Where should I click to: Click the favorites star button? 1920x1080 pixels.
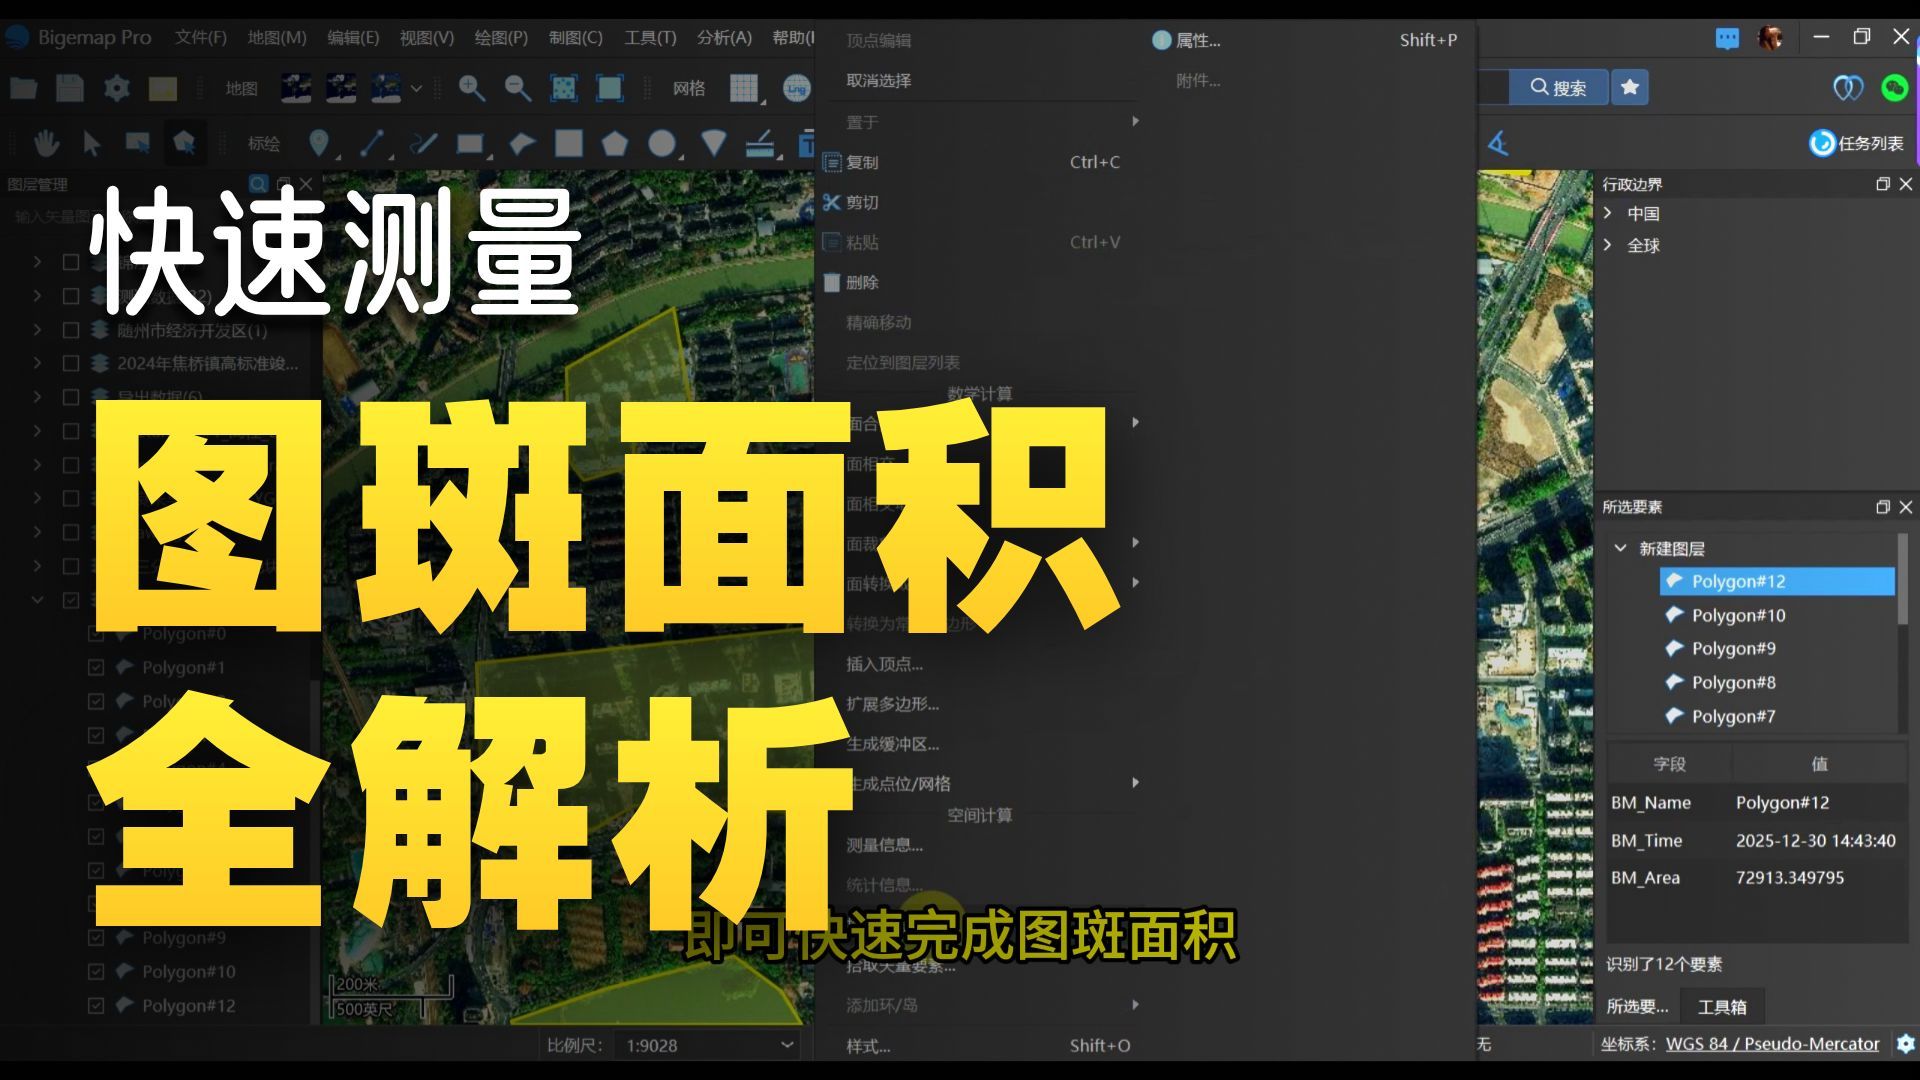click(x=1630, y=87)
